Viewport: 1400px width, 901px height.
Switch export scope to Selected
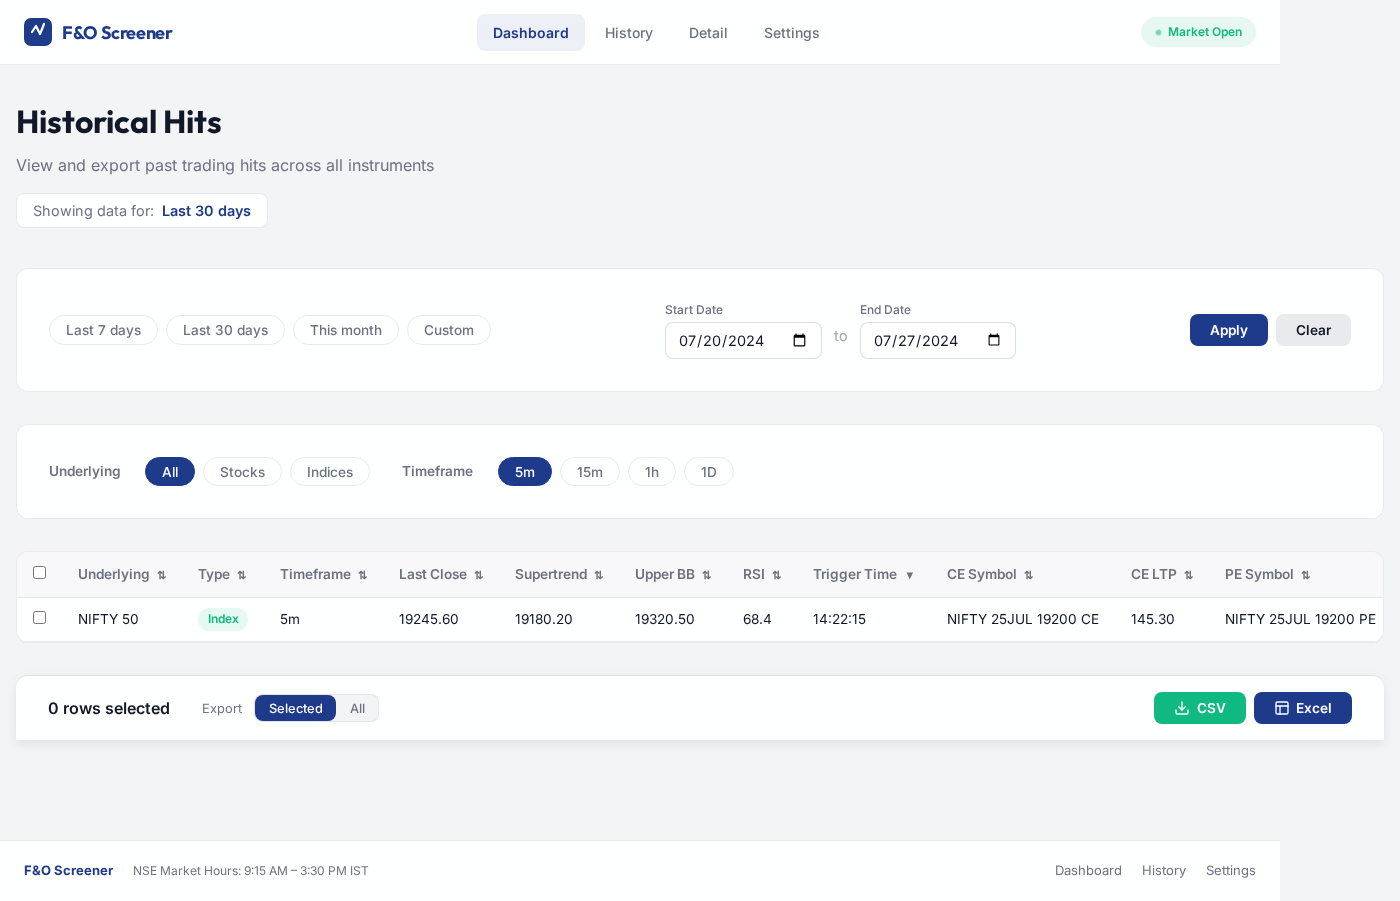pyautogui.click(x=295, y=708)
